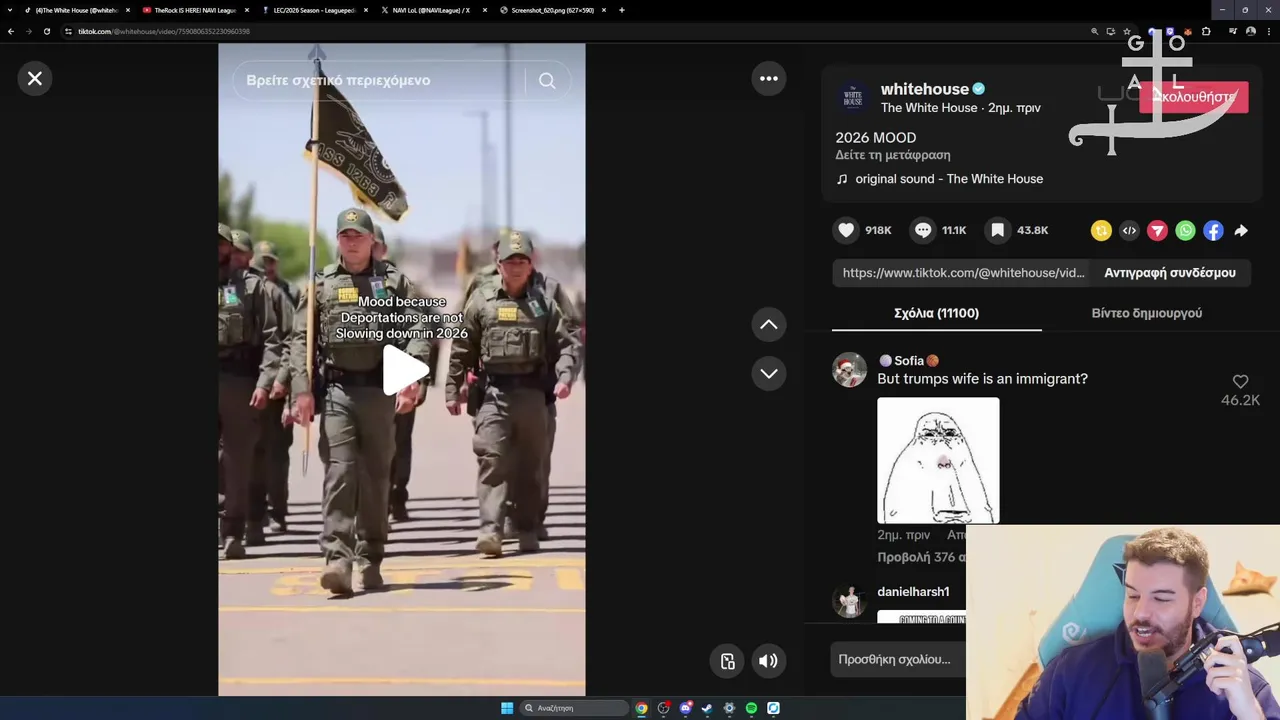This screenshot has height=720, width=1280.
Task: Expand Προβολή 376 replies on Sofia's comment
Action: pyautogui.click(x=922, y=557)
